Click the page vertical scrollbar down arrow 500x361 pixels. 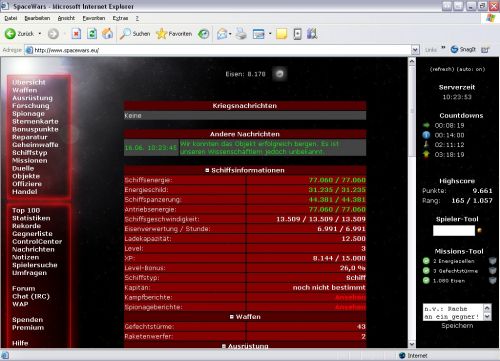pos(412,344)
